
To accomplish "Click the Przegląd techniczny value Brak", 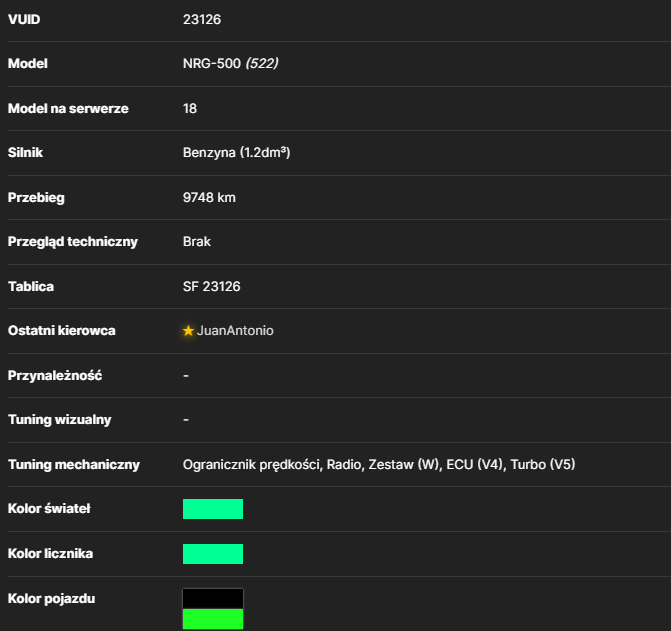I will pos(197,241).
